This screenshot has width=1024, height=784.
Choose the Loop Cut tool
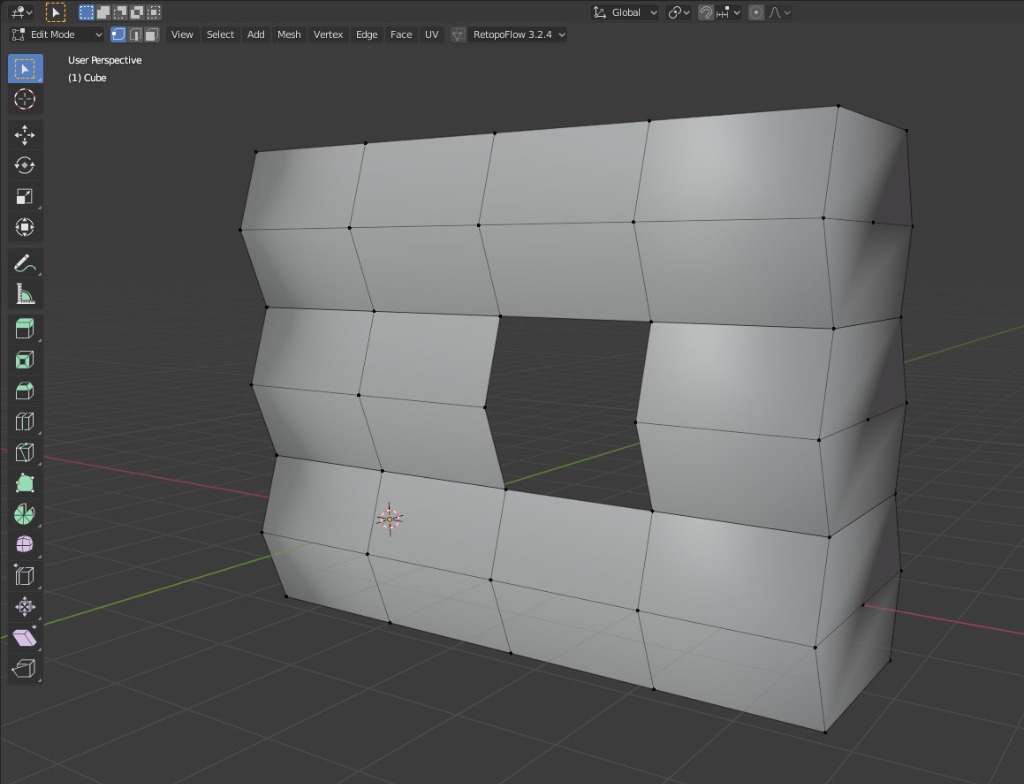point(25,422)
